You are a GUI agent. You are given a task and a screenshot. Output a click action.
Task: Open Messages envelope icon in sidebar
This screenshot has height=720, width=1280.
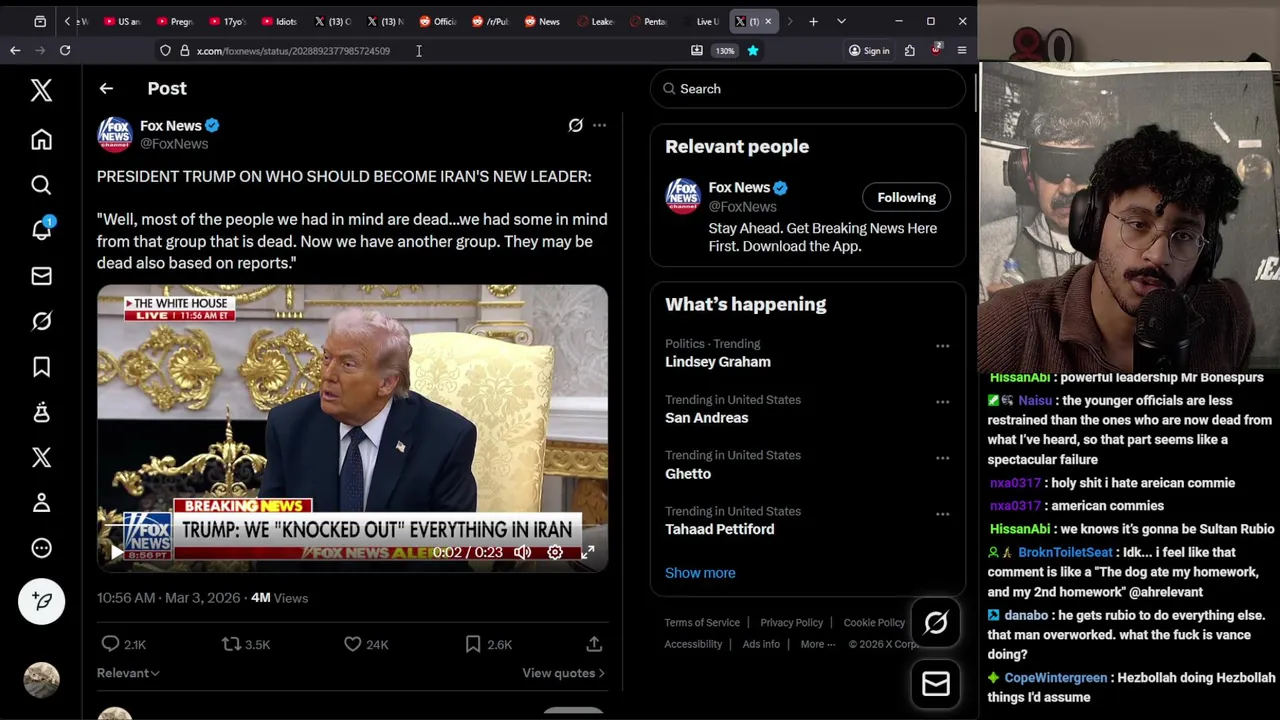click(41, 276)
